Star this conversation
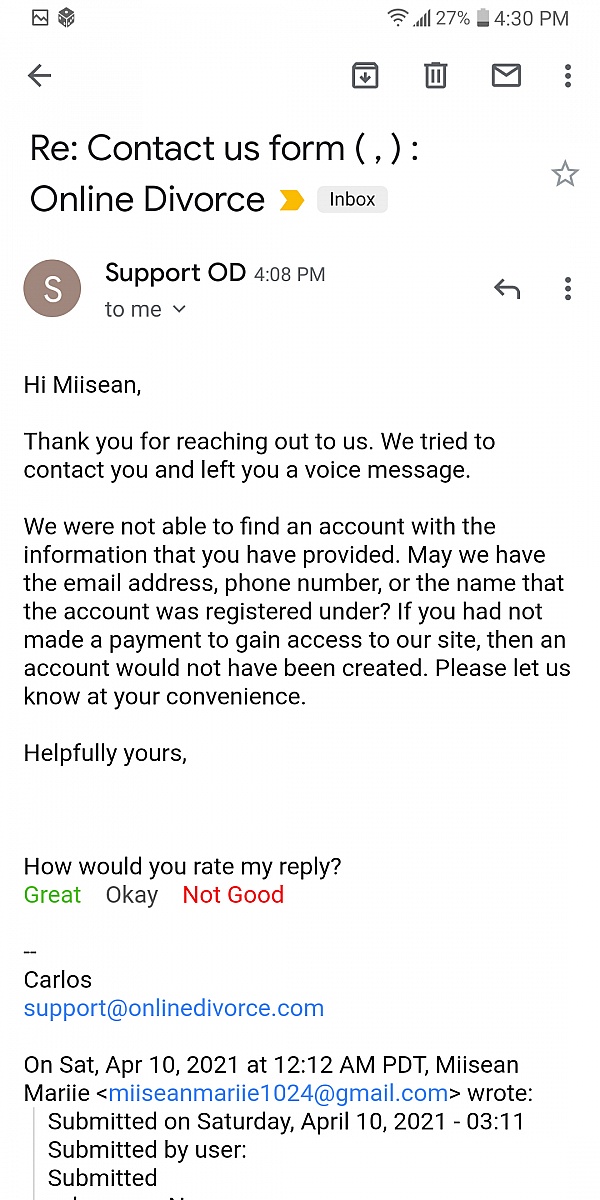Viewport: 600px width, 1200px height. (565, 174)
